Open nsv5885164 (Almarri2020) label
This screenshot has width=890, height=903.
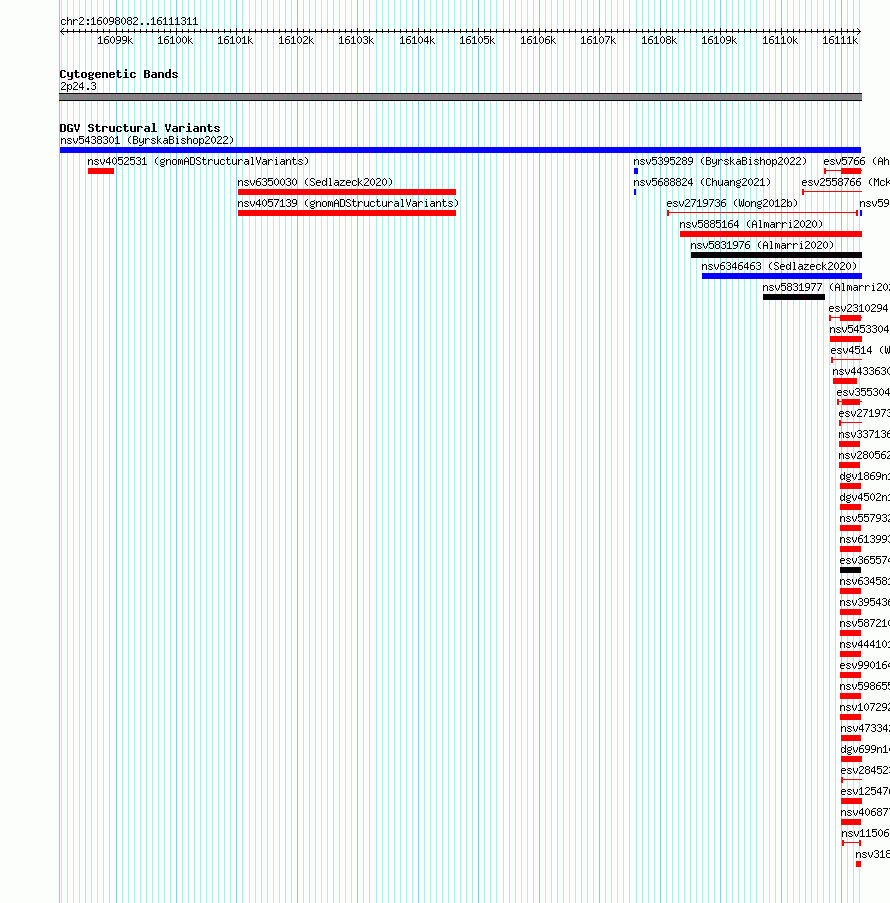point(751,225)
